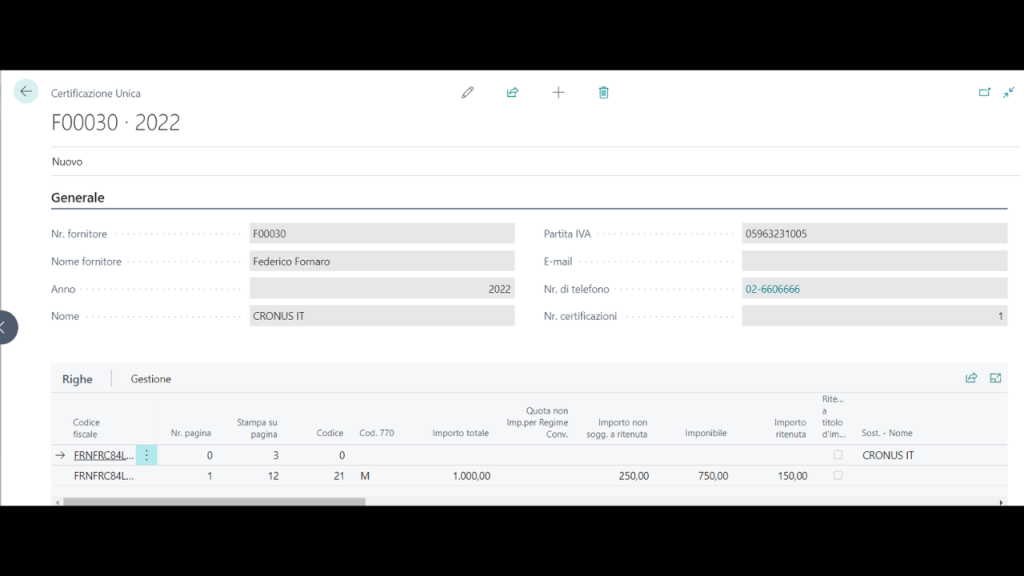Click the plus icon to create new

coord(558,92)
